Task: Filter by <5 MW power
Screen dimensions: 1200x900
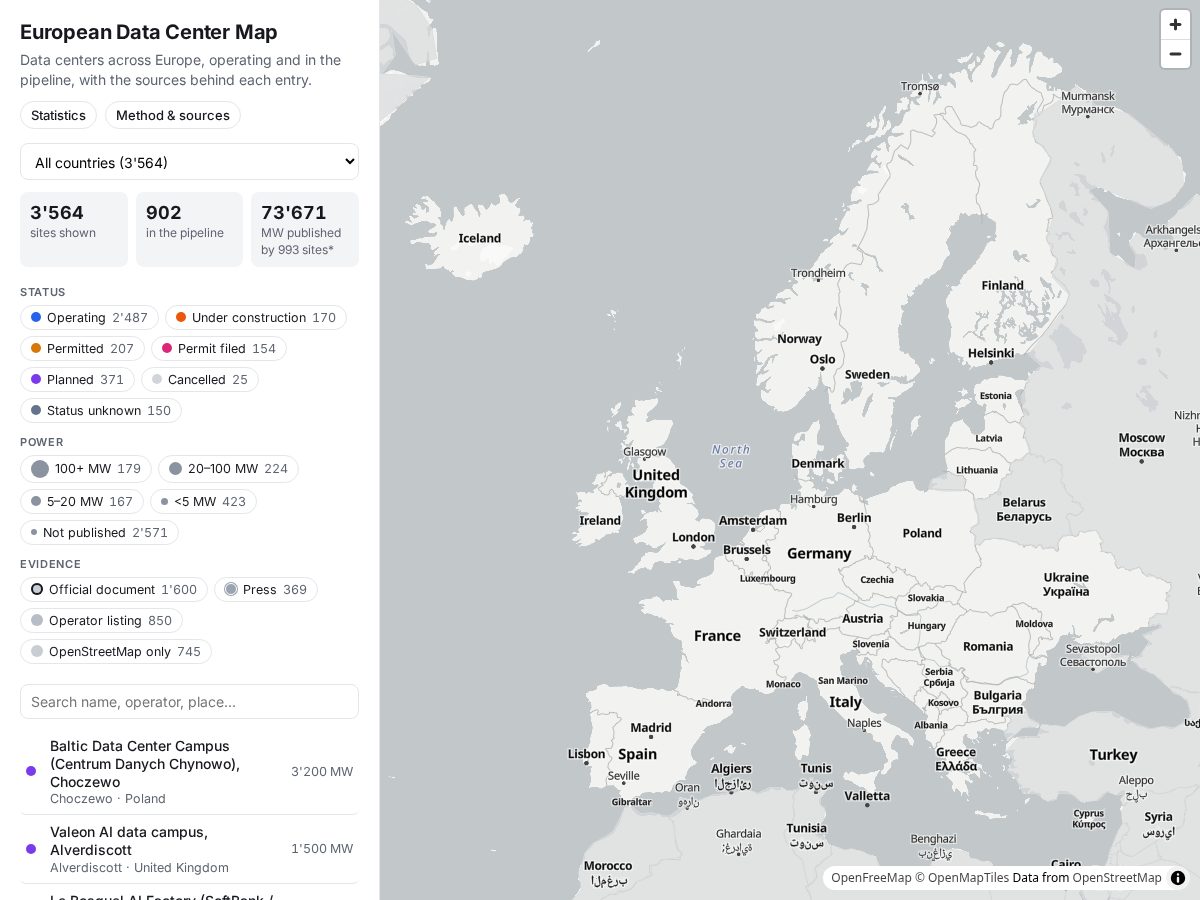Action: (203, 502)
